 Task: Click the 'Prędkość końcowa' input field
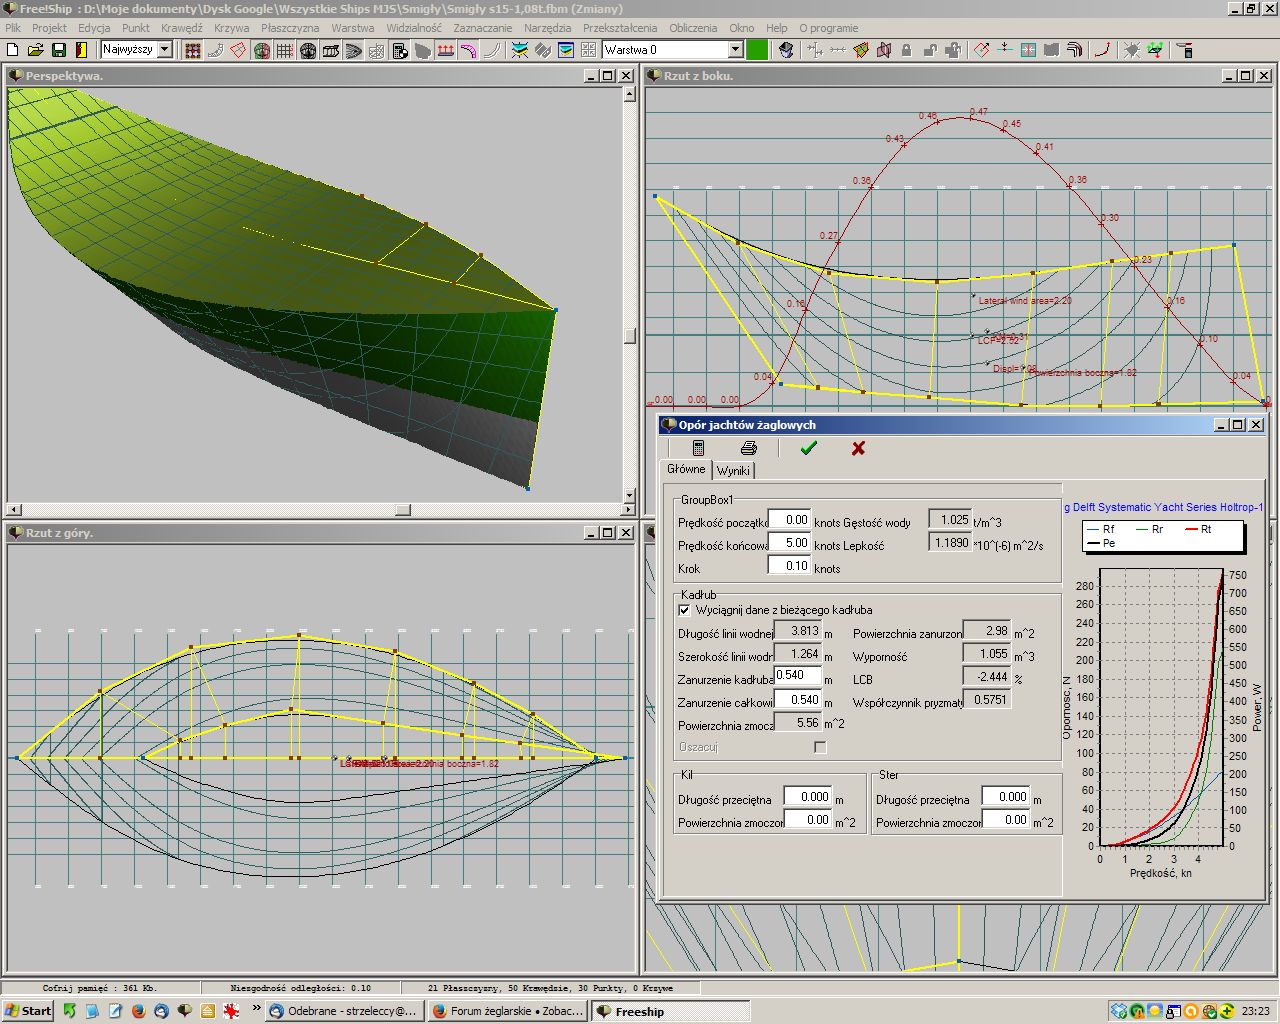pos(789,543)
